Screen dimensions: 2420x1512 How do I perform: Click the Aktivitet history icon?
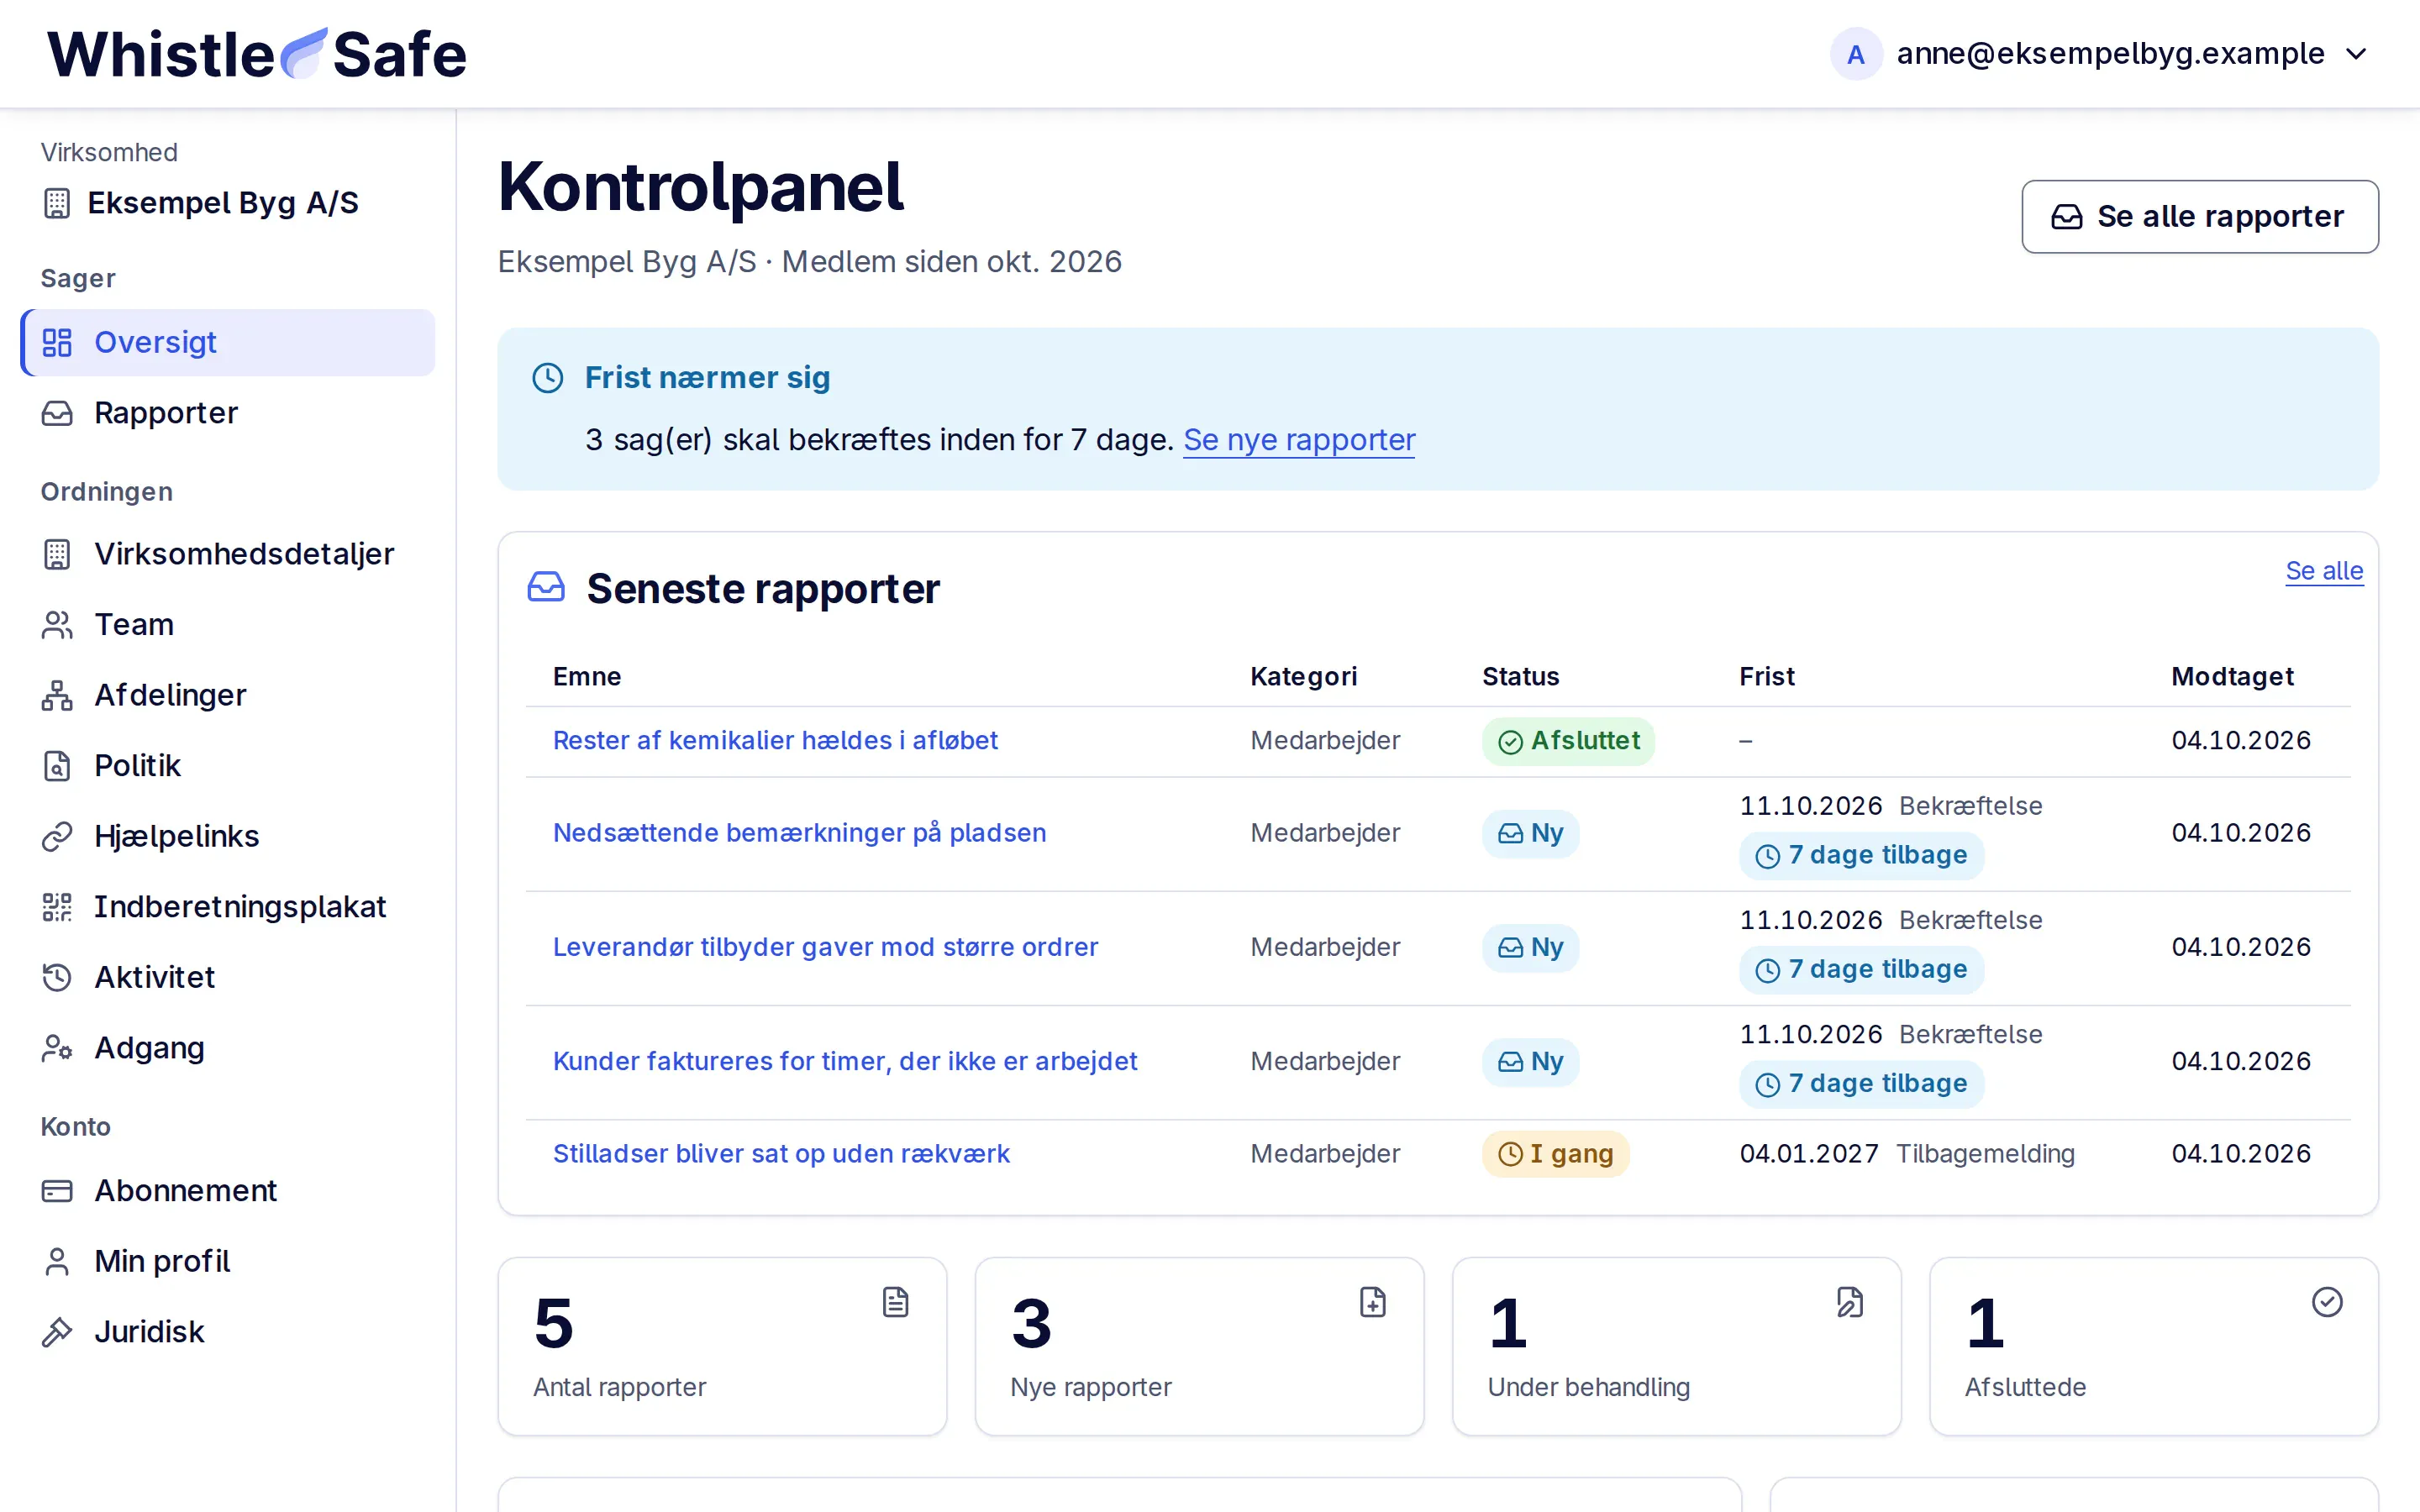[x=57, y=977]
